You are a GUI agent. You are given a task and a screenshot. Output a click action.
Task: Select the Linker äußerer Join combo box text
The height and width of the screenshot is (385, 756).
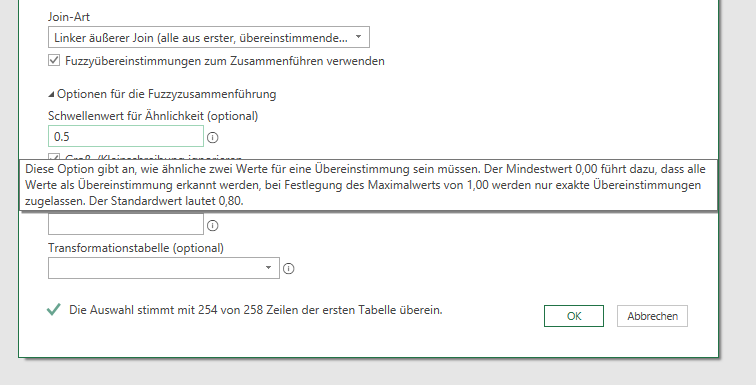201,38
